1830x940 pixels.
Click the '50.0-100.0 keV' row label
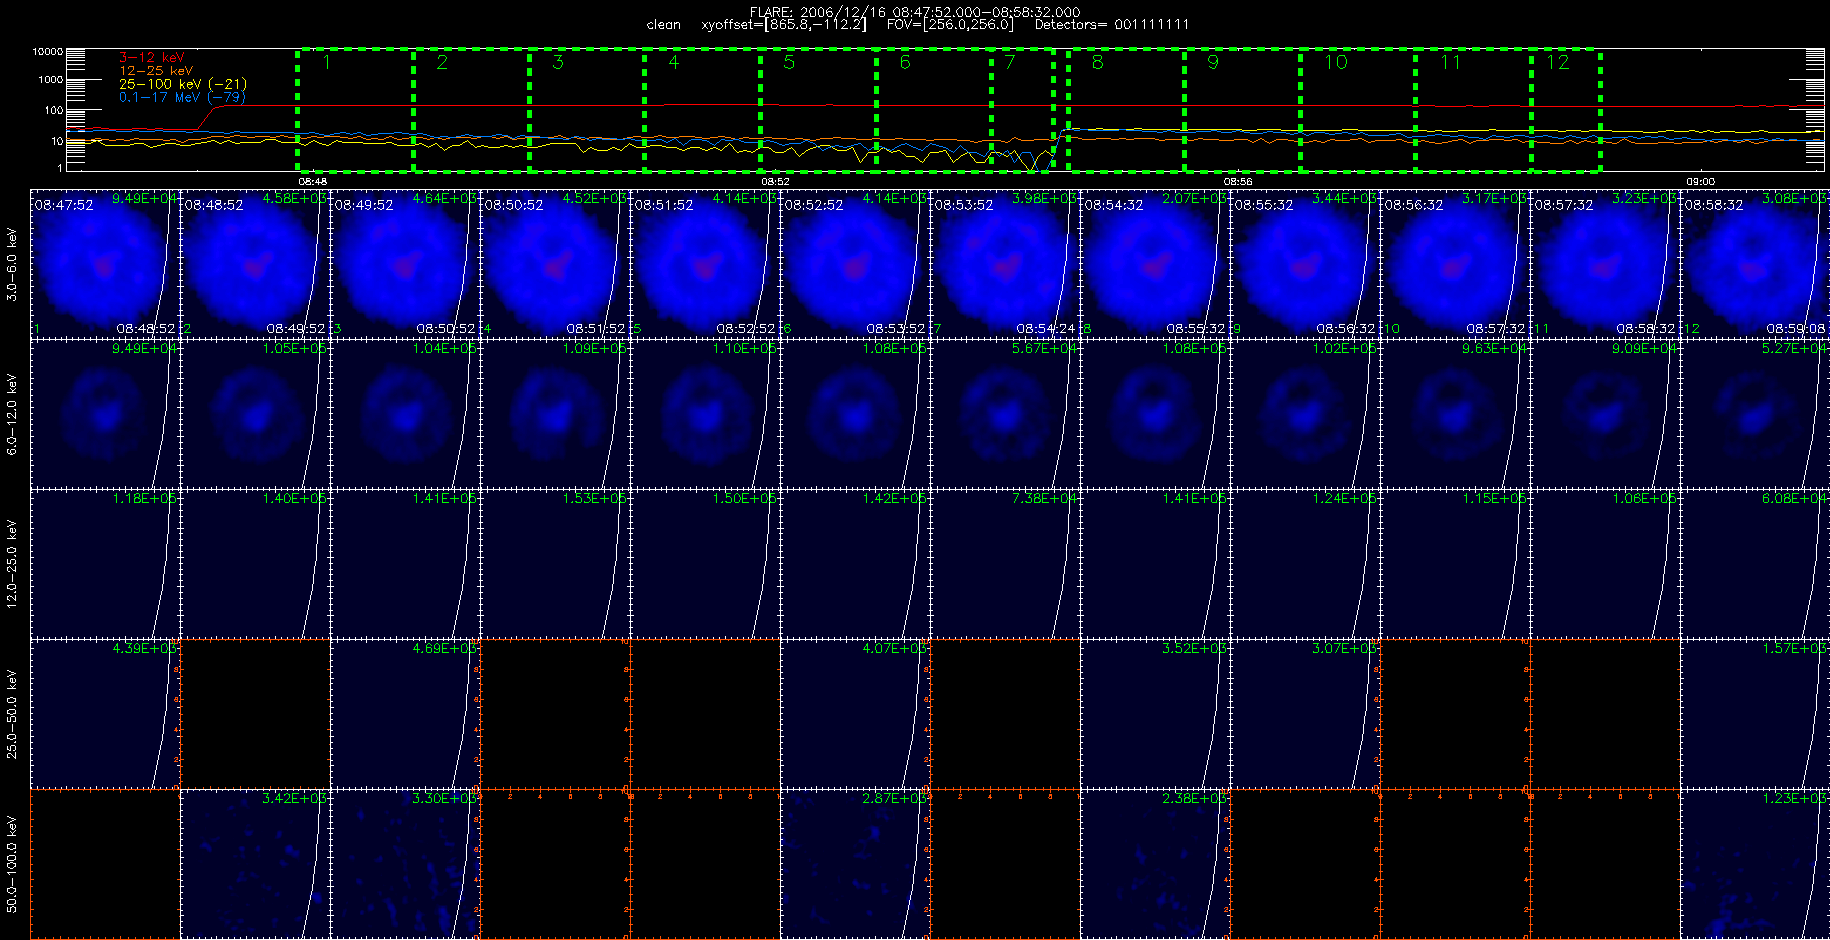[12, 864]
